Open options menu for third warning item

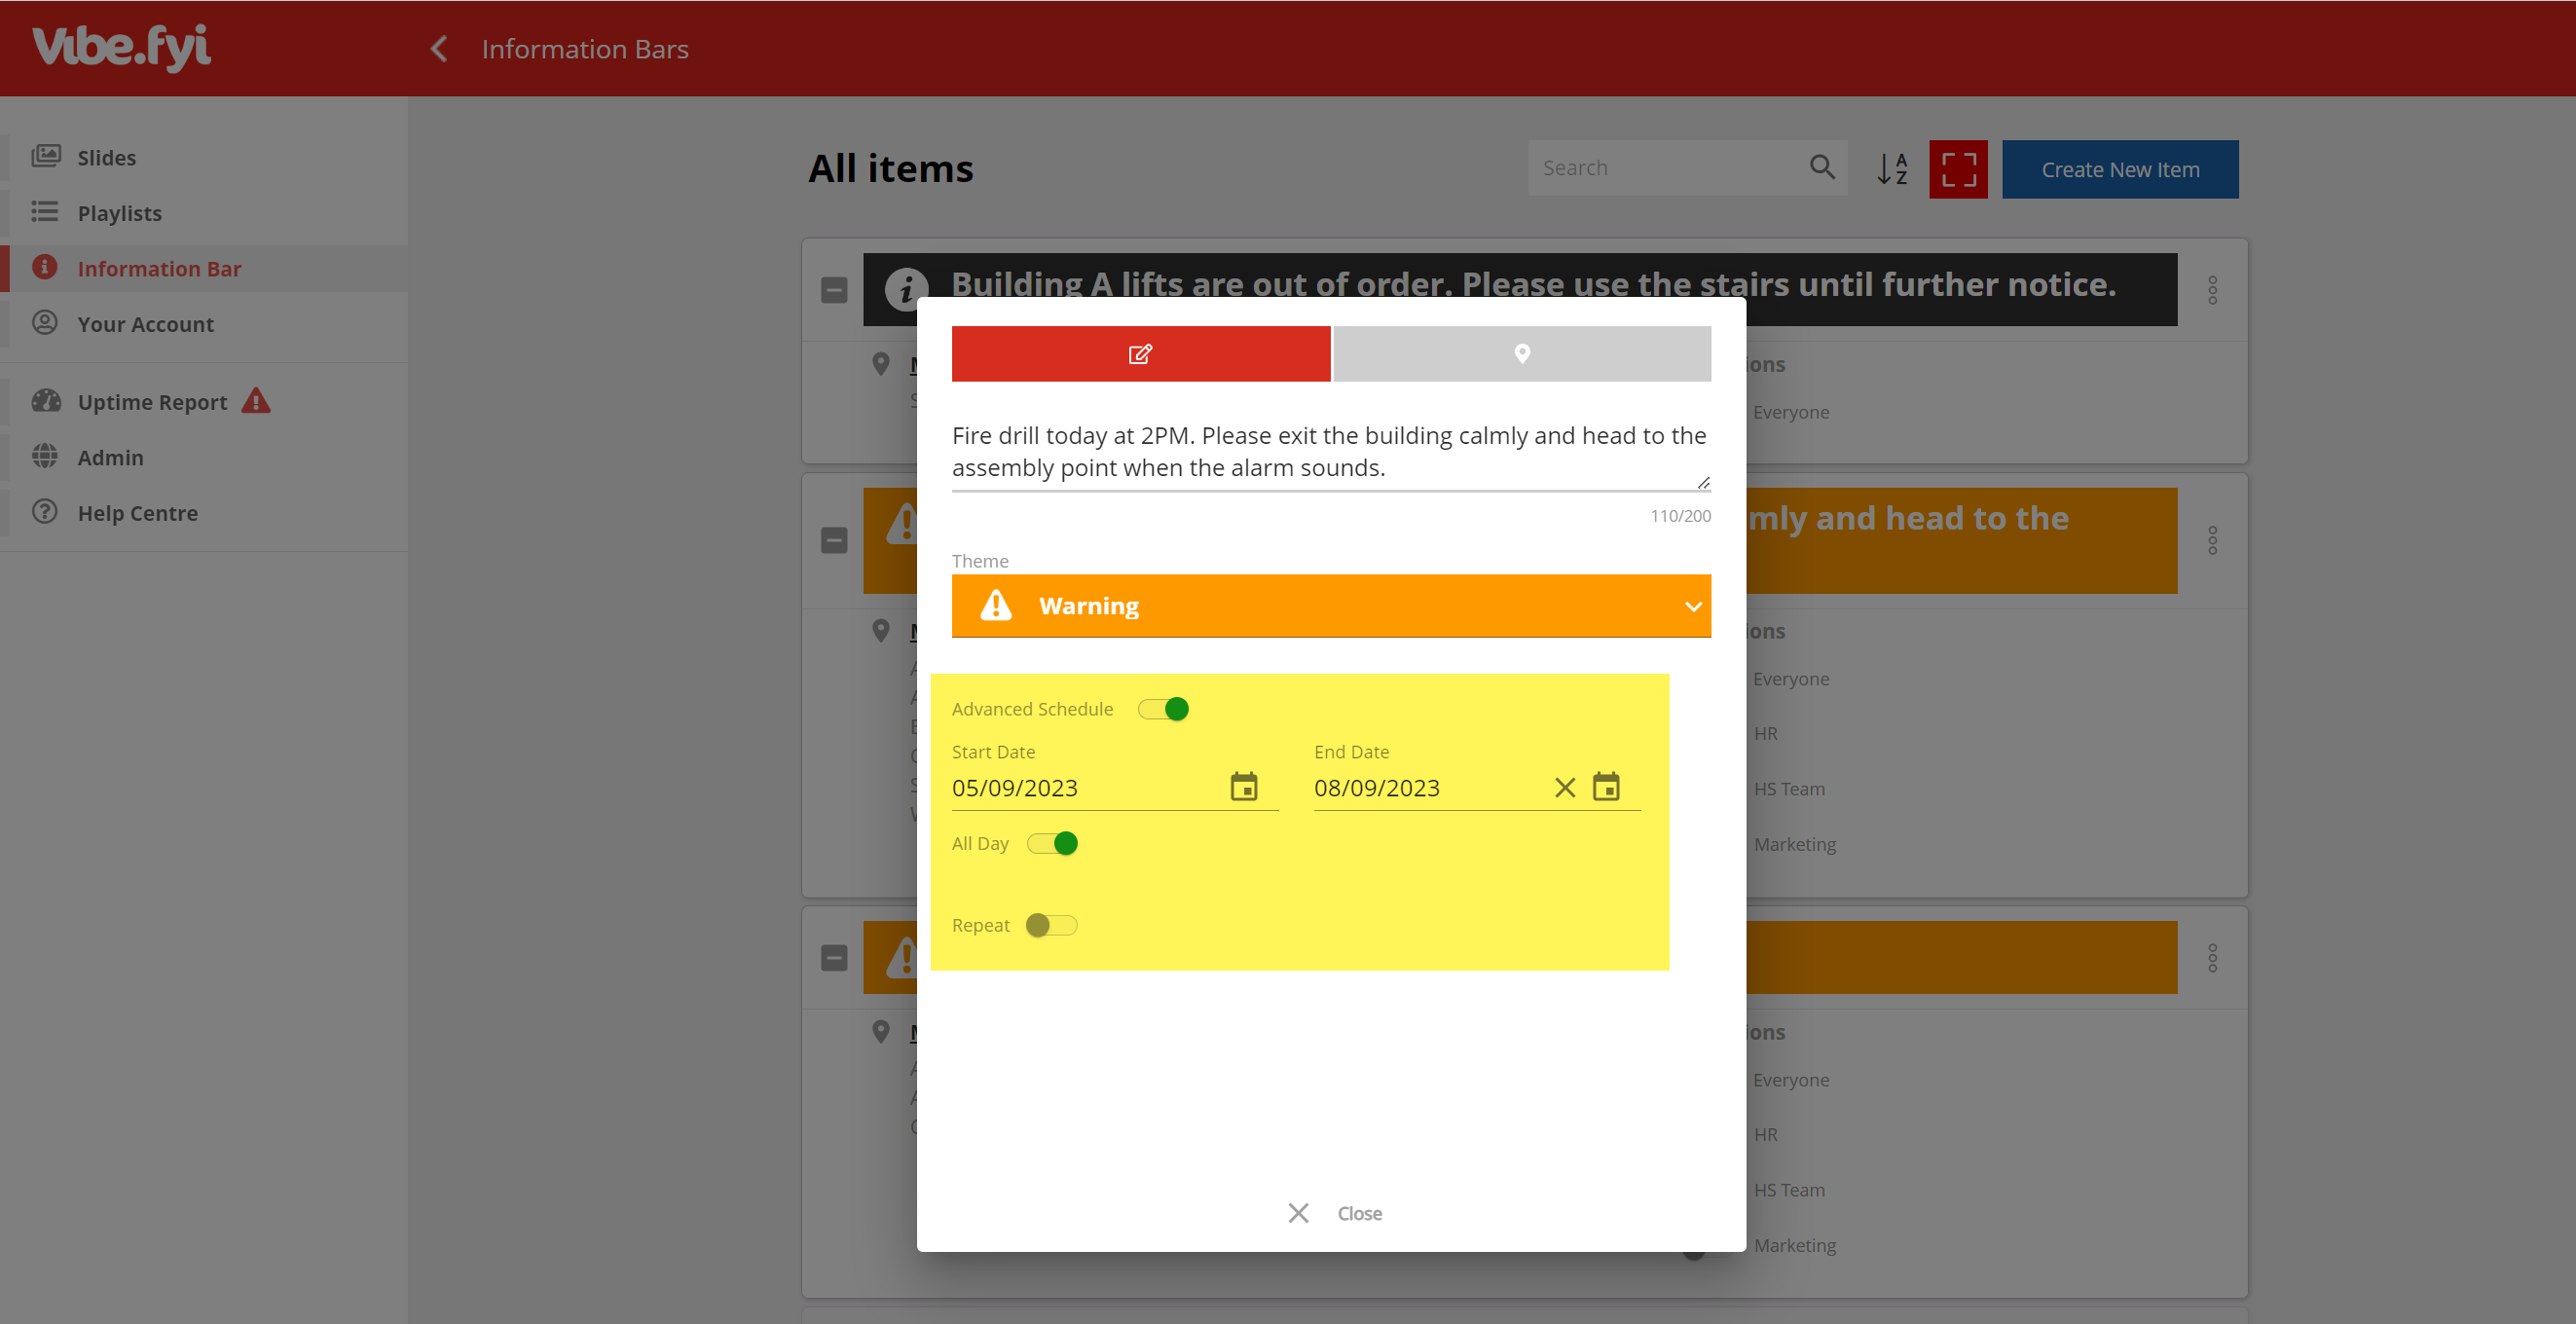point(2212,958)
